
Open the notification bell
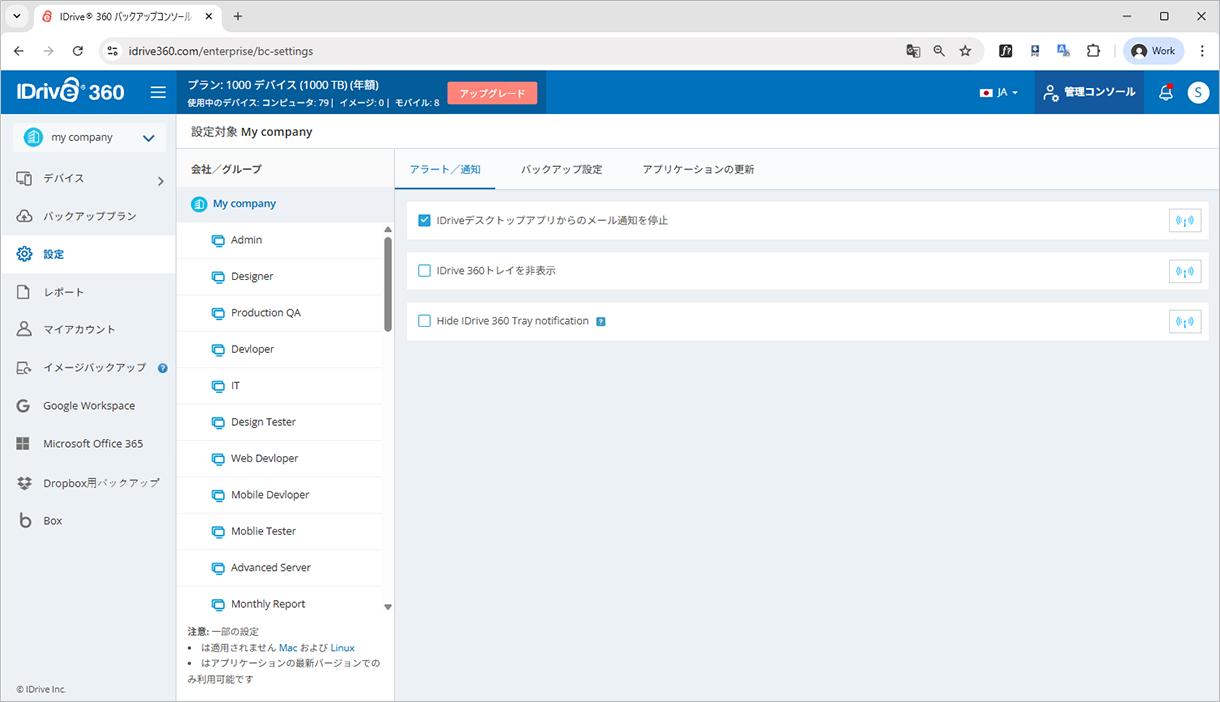(1165, 91)
